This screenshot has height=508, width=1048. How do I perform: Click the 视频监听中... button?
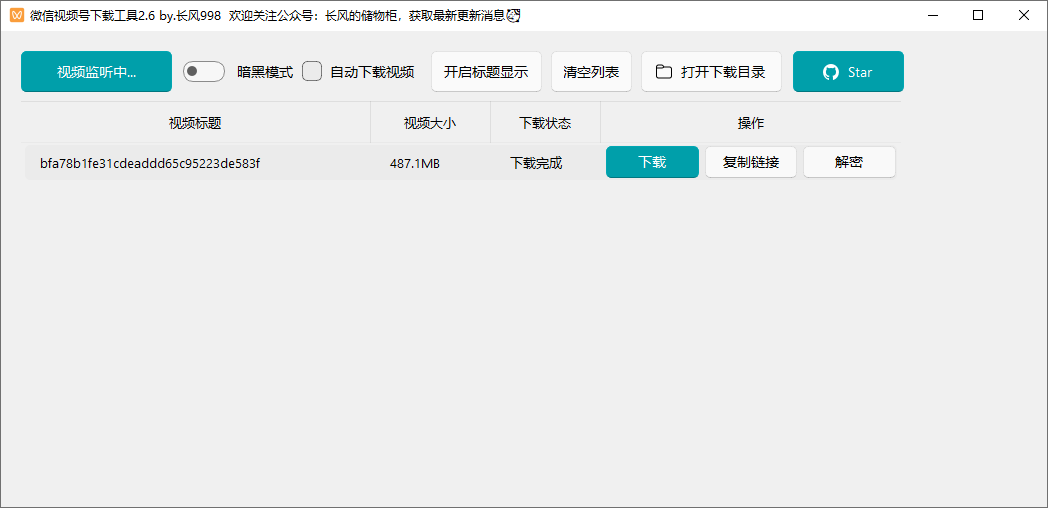[96, 72]
